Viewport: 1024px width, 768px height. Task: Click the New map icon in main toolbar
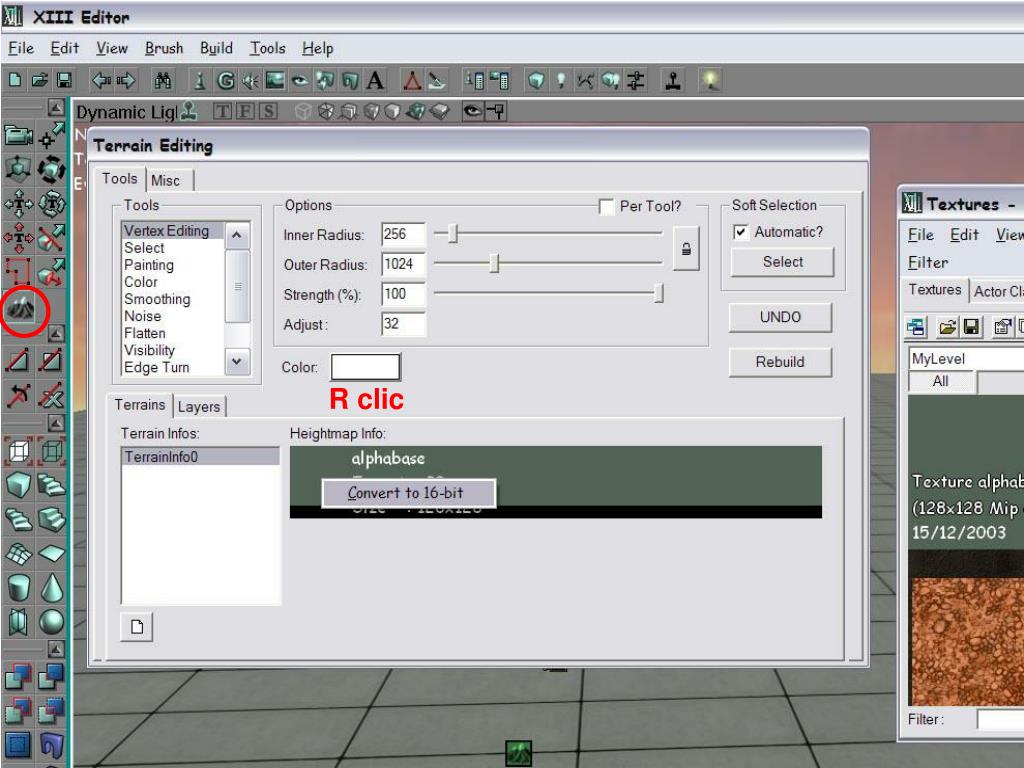[x=15, y=80]
